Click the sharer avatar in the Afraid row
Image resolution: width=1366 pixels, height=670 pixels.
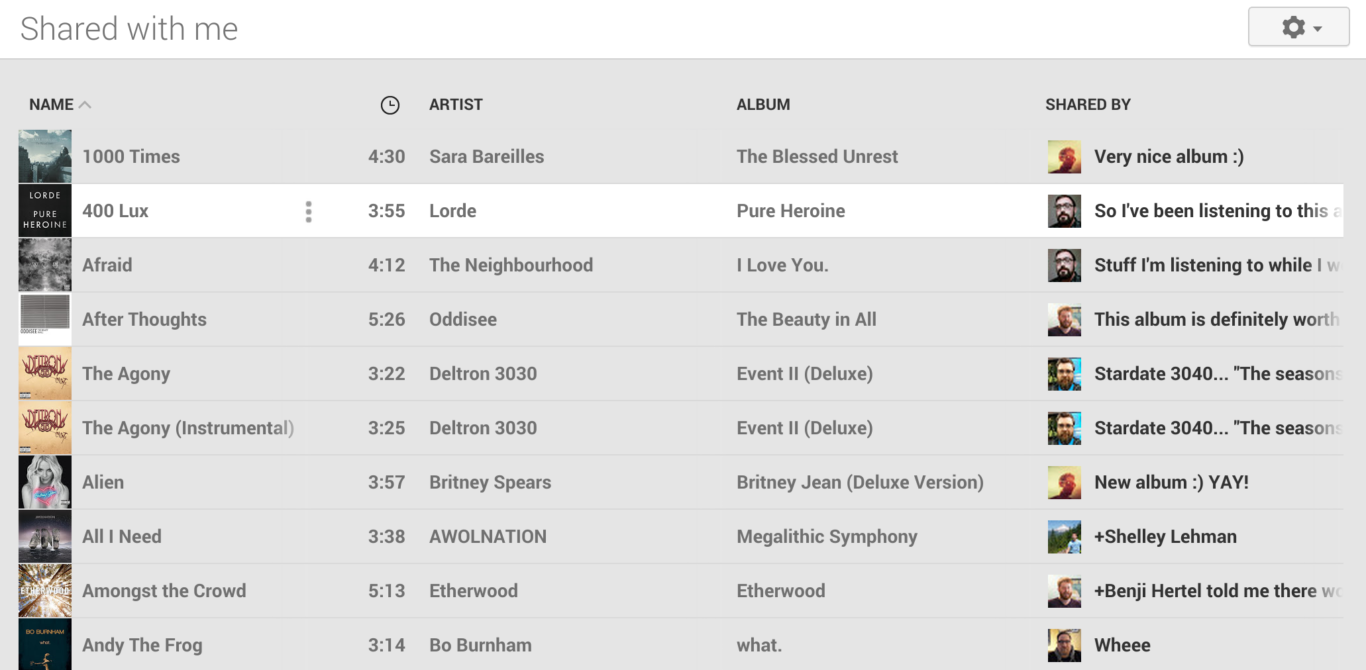pyautogui.click(x=1064, y=265)
